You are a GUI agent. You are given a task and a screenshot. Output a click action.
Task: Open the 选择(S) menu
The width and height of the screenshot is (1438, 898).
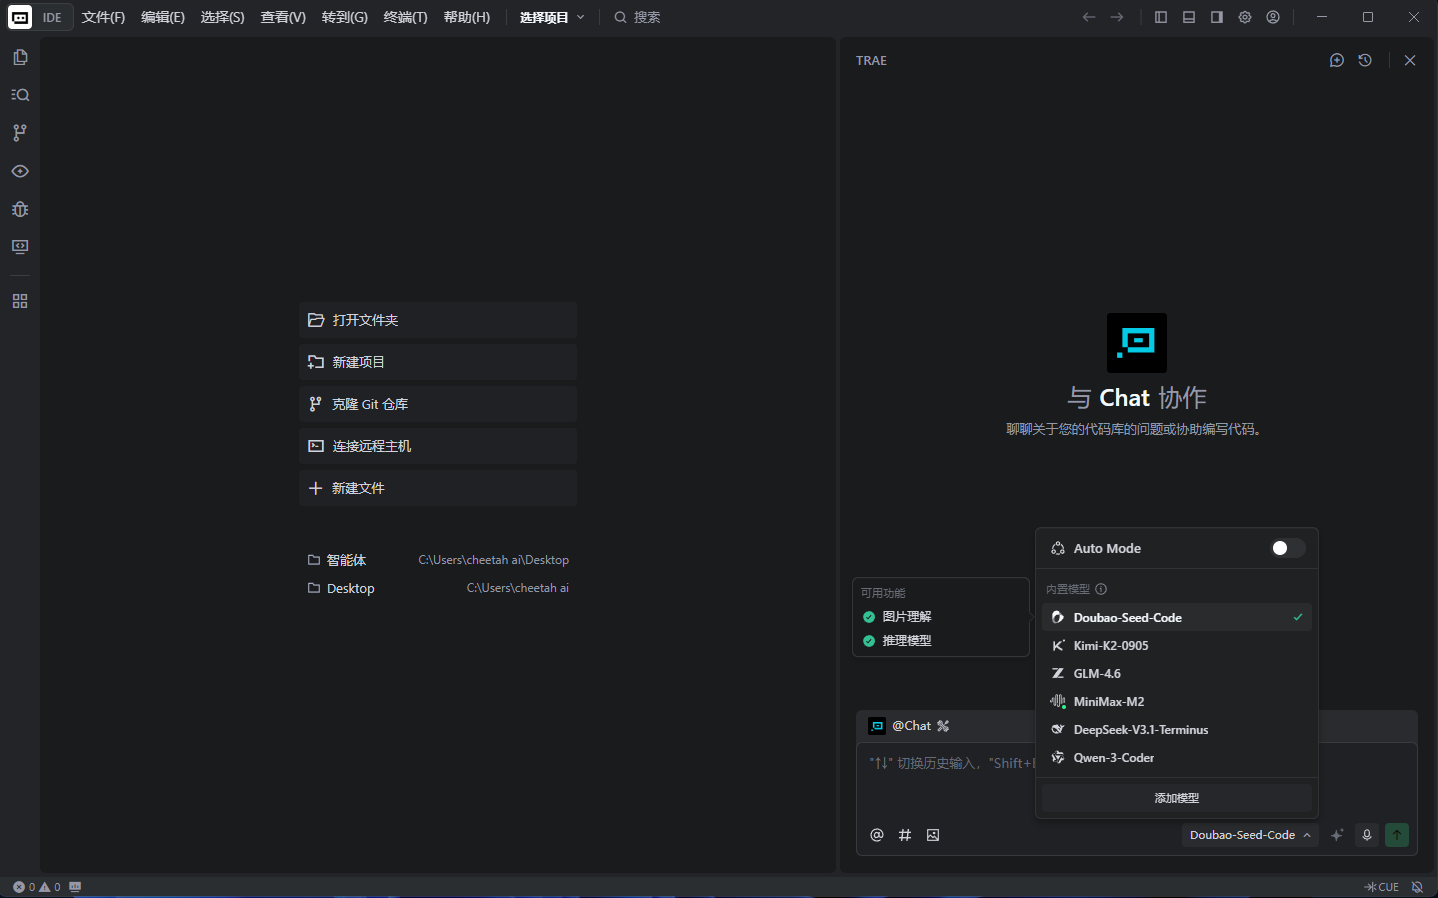pyautogui.click(x=222, y=17)
